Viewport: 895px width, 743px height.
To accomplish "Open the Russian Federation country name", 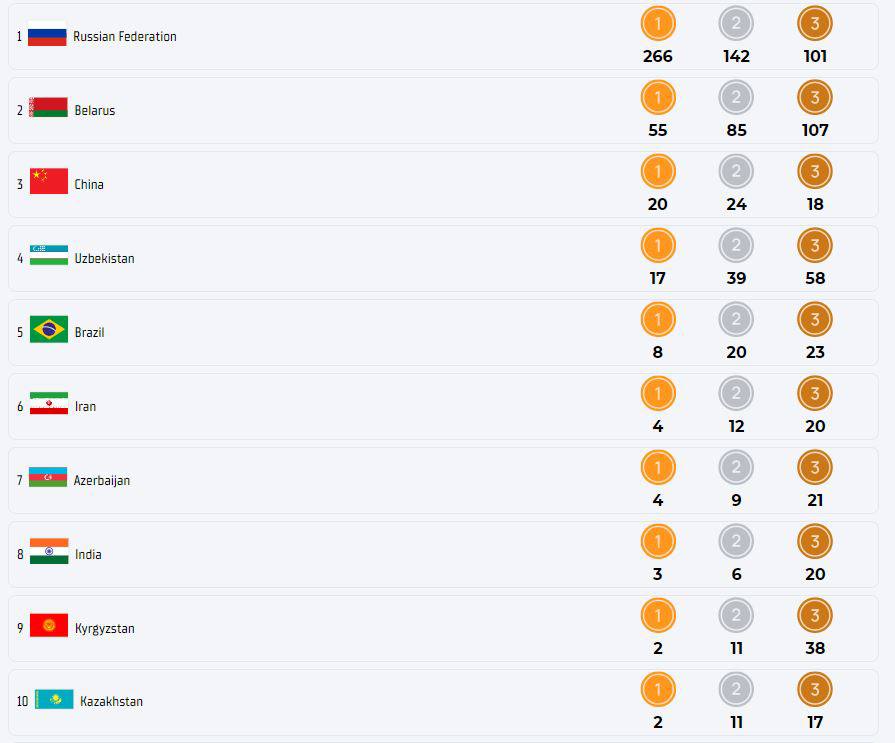I will coord(125,37).
